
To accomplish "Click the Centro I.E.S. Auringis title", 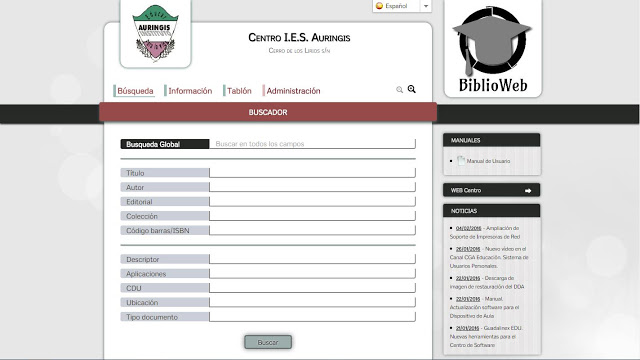I will (x=299, y=38).
